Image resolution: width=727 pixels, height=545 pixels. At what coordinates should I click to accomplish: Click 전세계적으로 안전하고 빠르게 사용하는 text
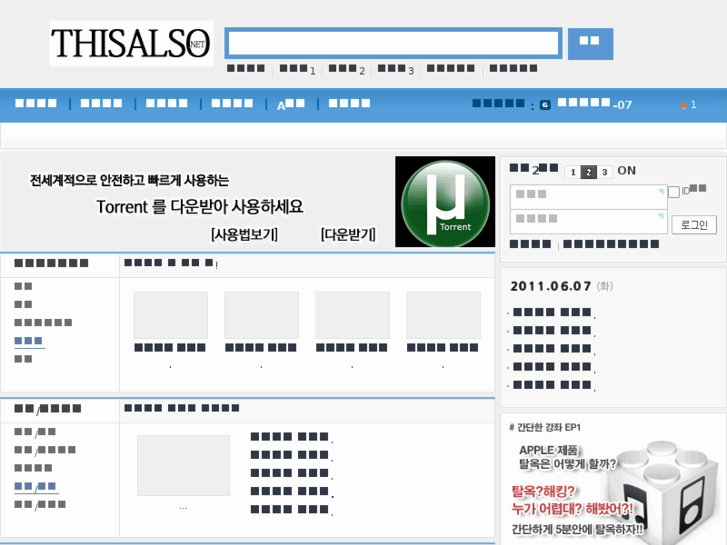point(129,180)
